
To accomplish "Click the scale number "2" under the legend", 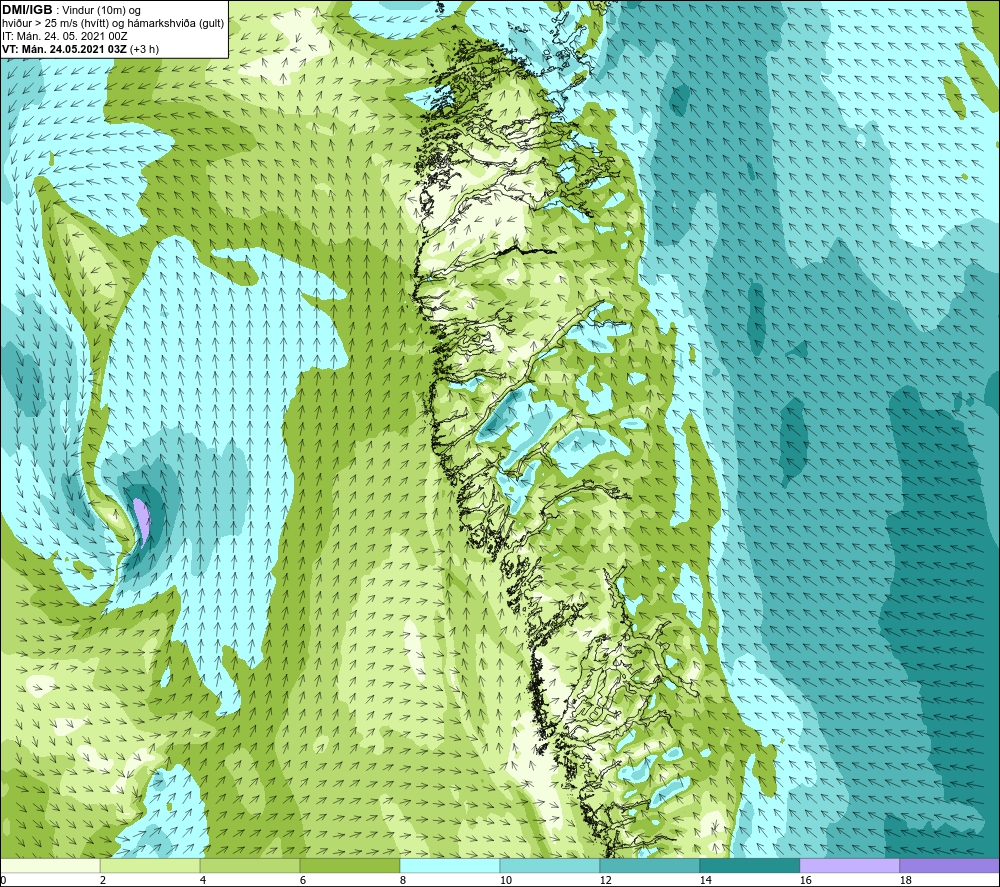I will [x=103, y=880].
